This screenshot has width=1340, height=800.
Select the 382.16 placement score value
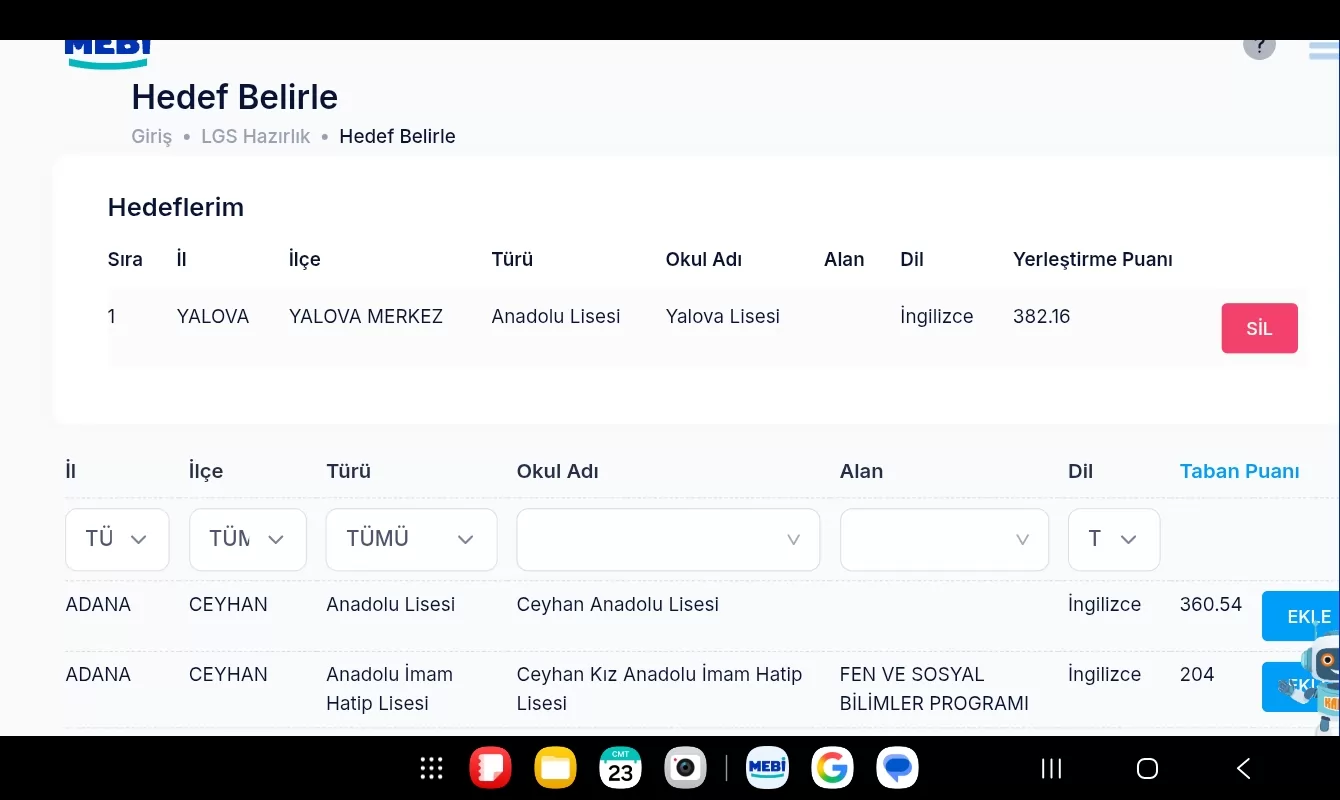point(1041,317)
